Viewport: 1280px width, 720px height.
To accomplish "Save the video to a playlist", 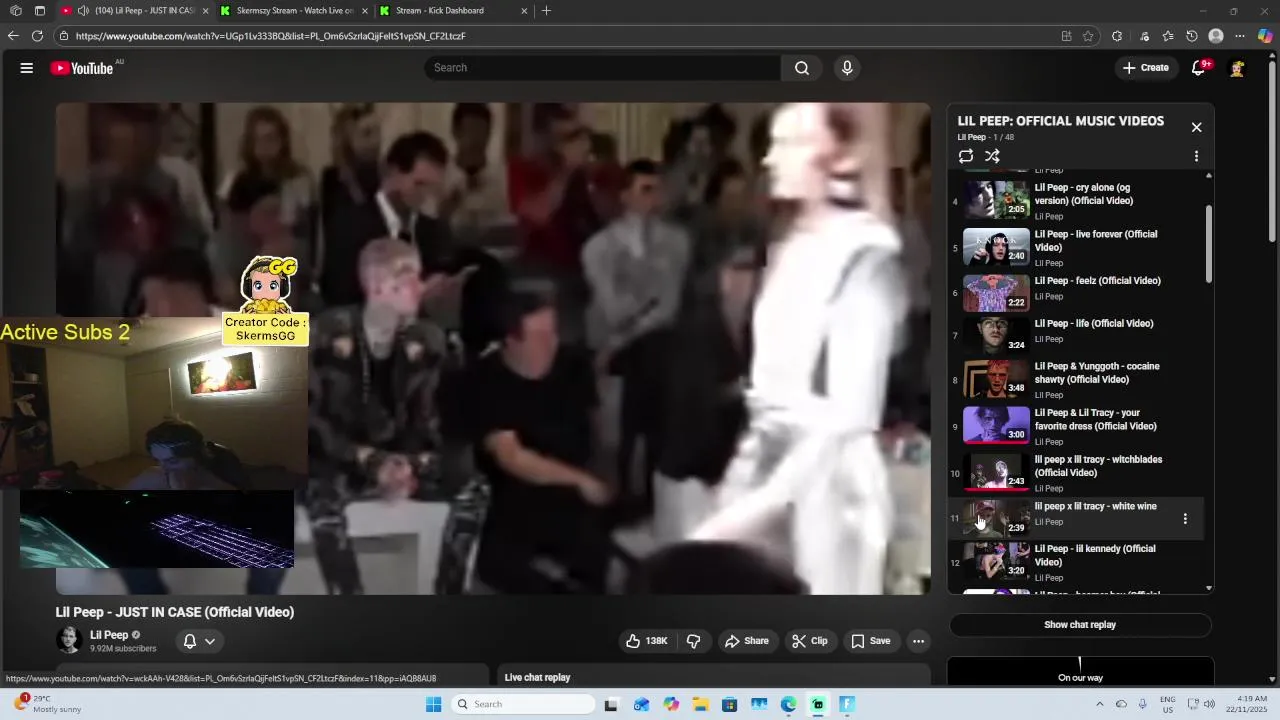I will tap(870, 641).
